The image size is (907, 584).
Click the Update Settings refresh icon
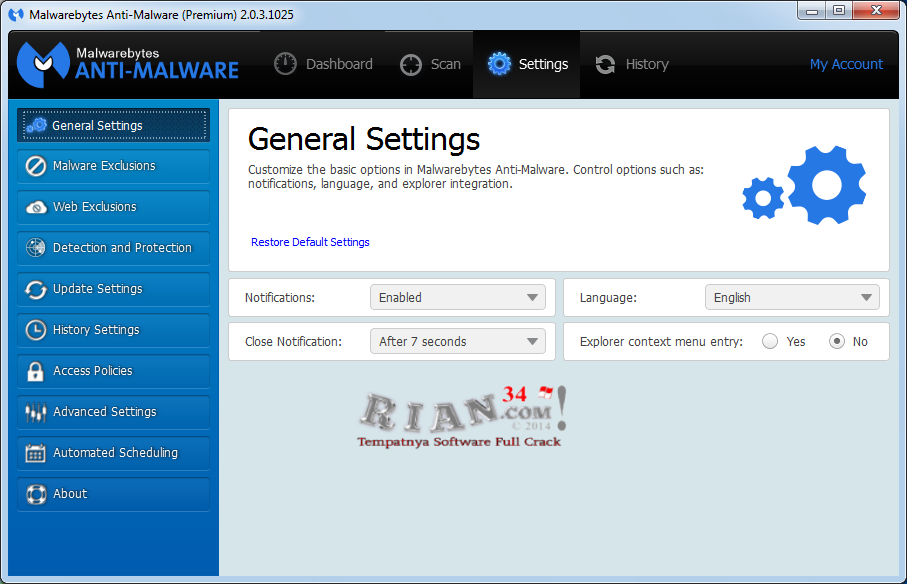point(37,289)
